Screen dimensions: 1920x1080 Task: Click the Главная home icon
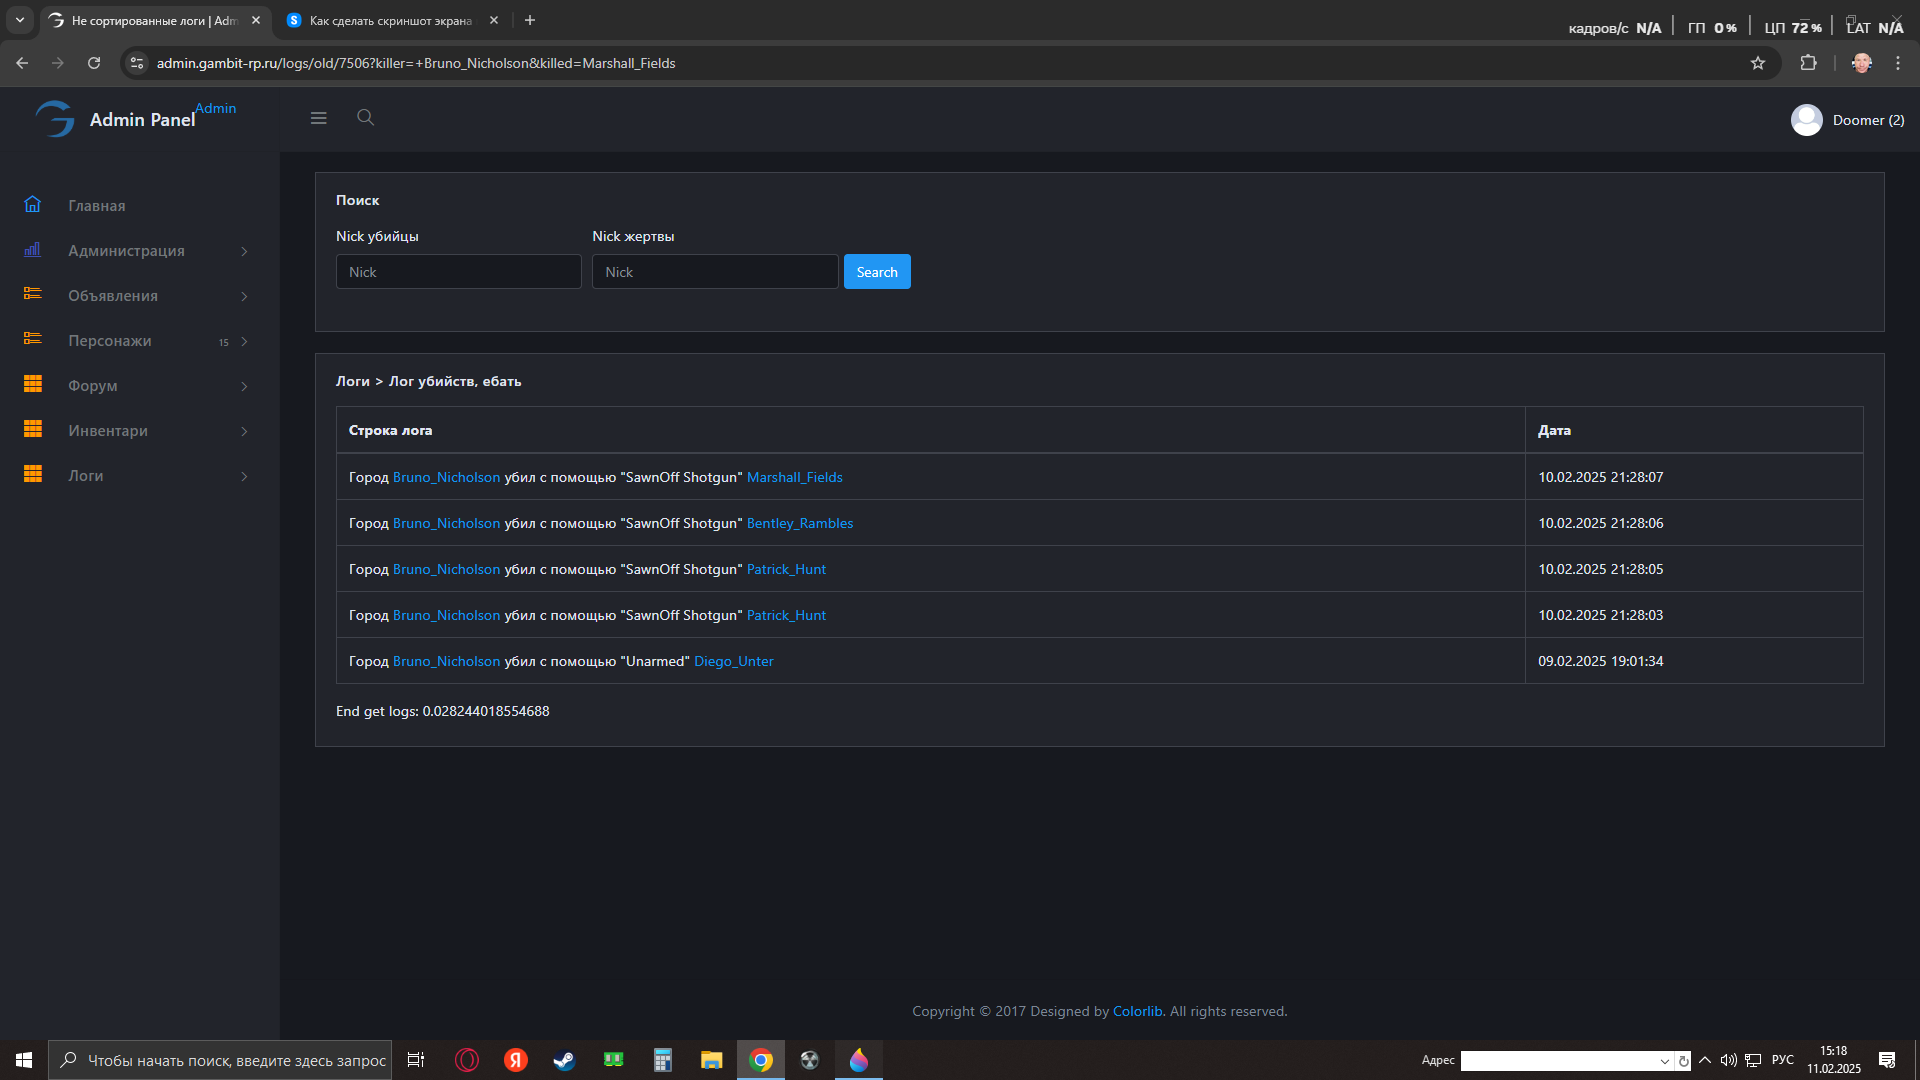pyautogui.click(x=33, y=205)
